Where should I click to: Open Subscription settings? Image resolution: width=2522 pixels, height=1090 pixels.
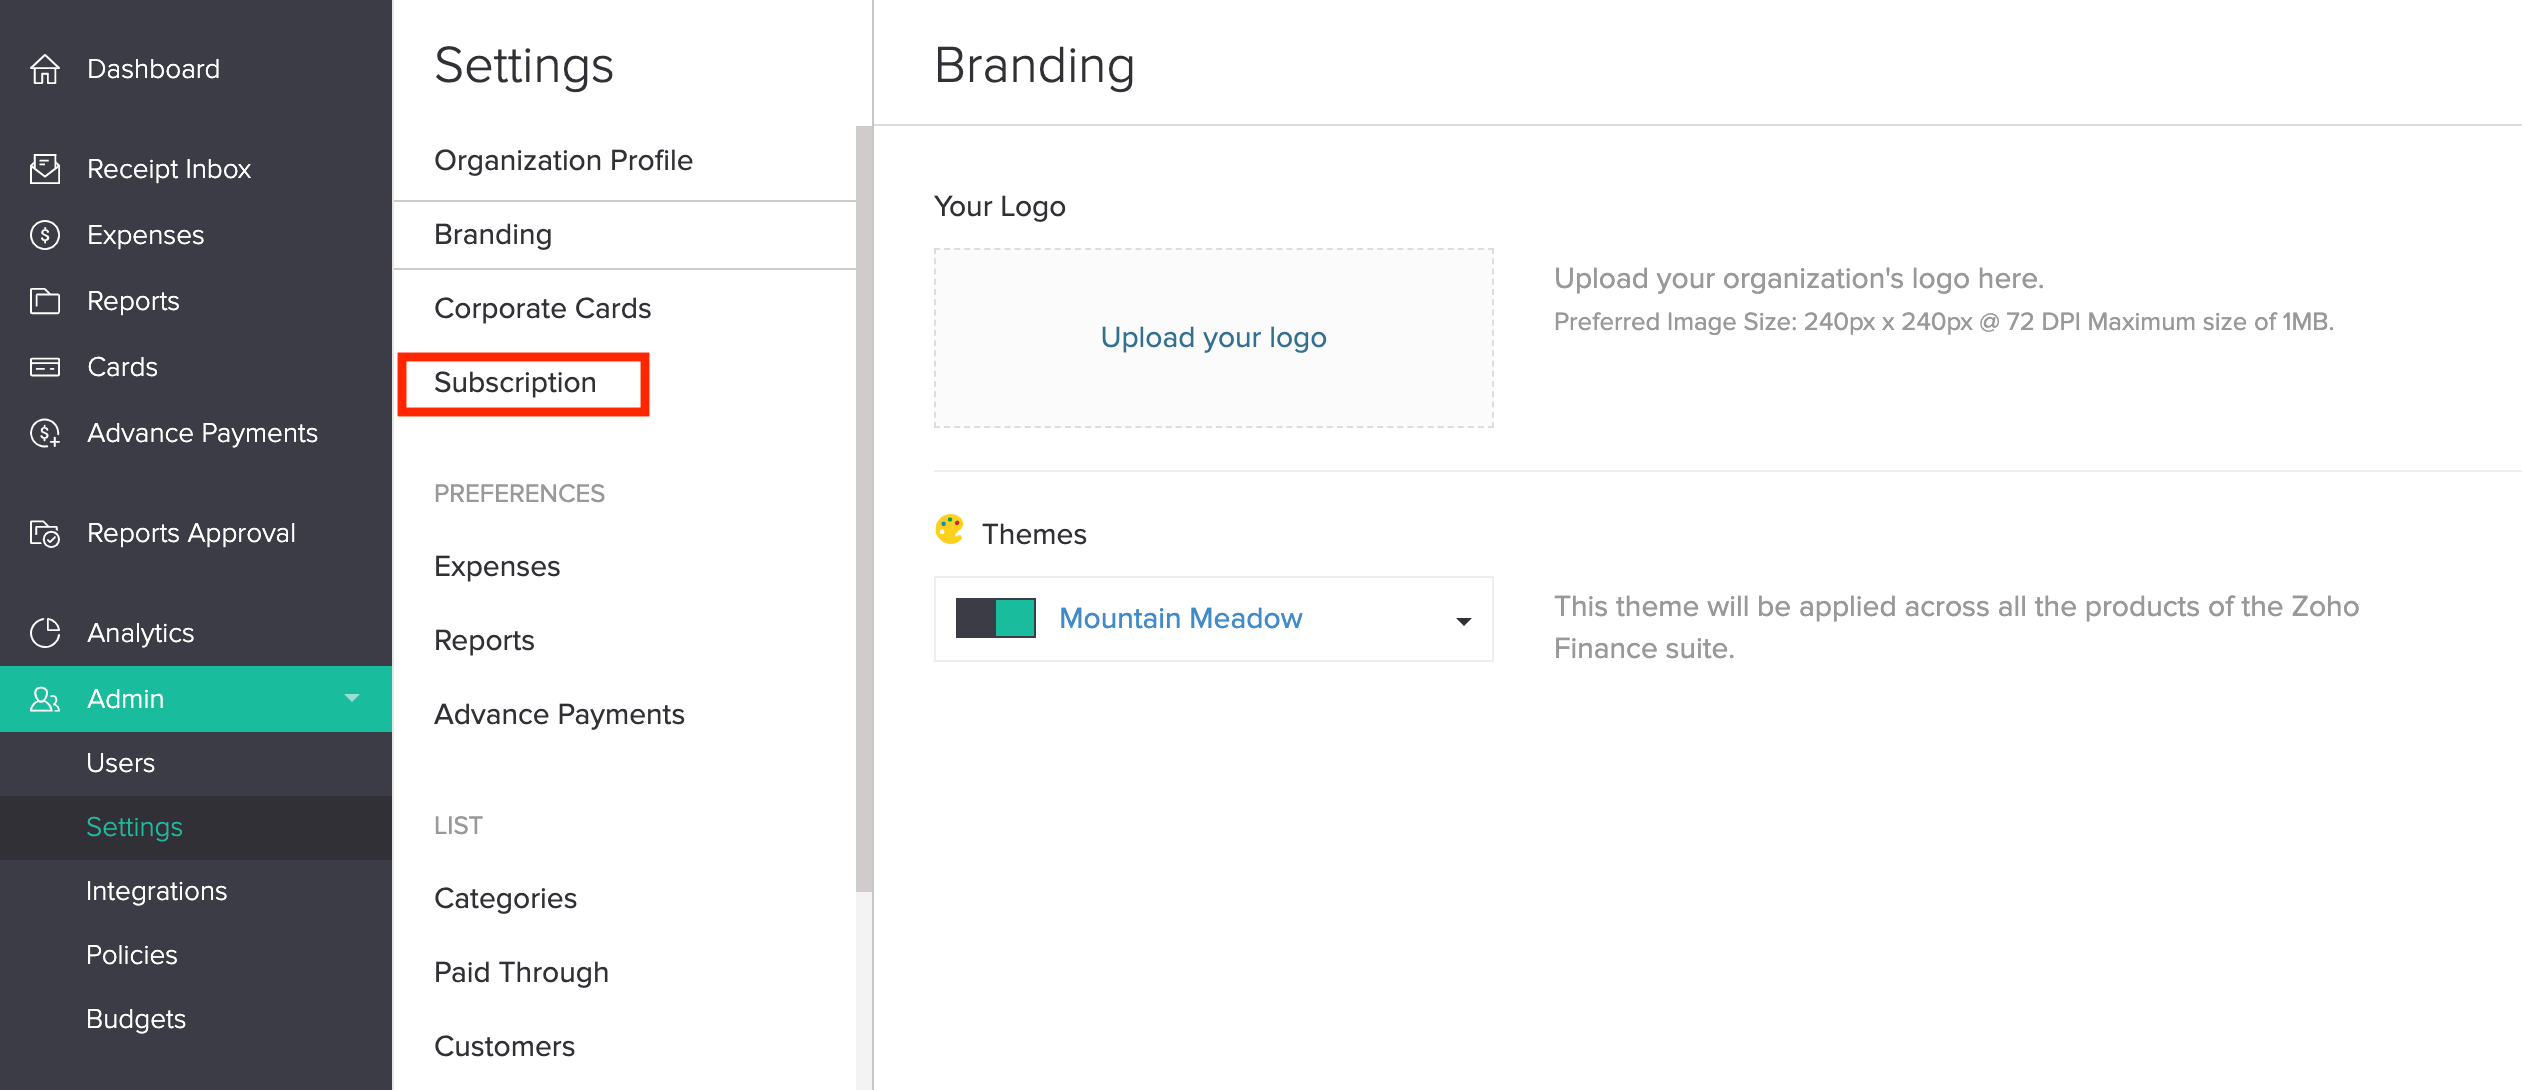point(515,382)
